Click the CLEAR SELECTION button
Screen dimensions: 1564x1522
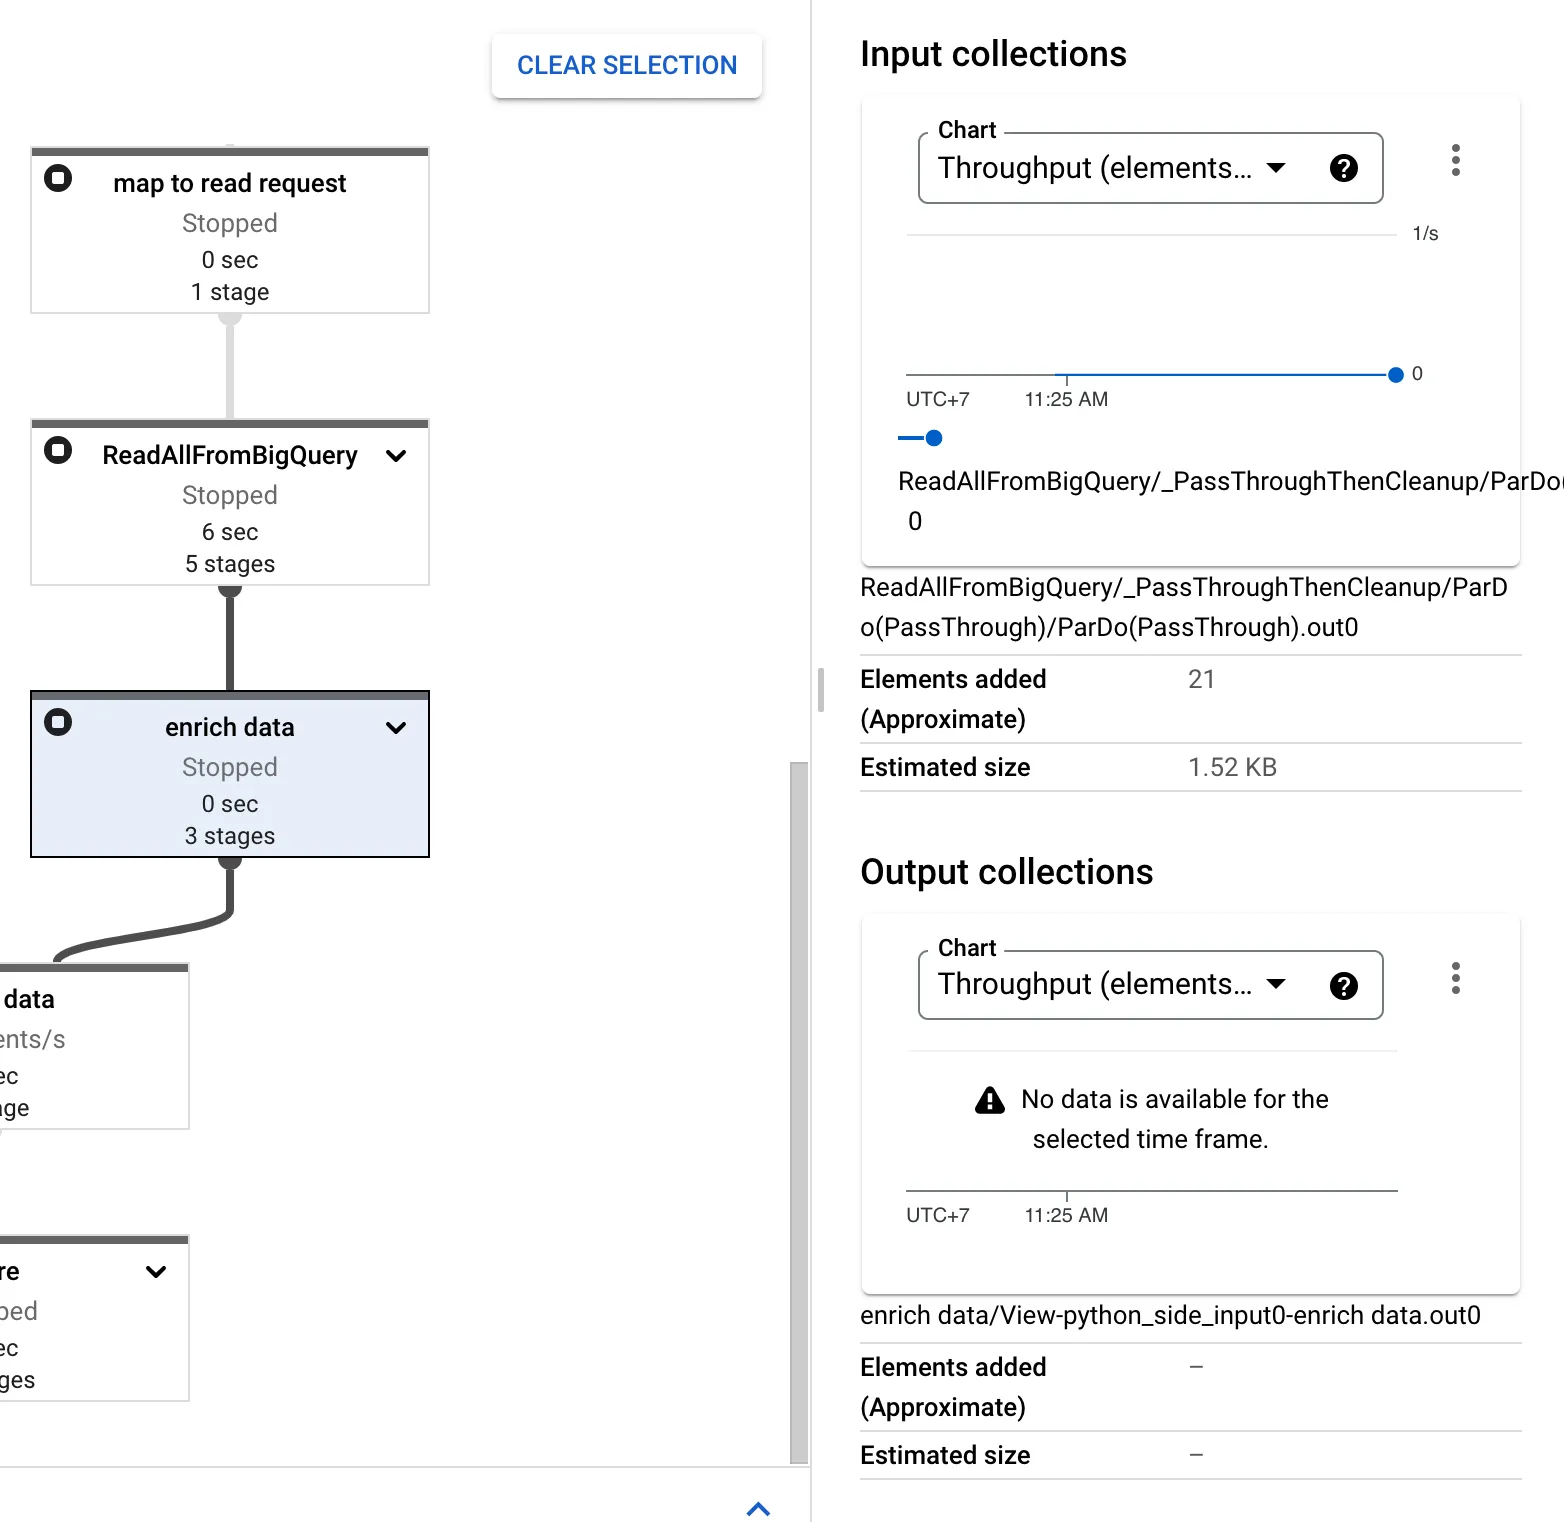coord(626,66)
